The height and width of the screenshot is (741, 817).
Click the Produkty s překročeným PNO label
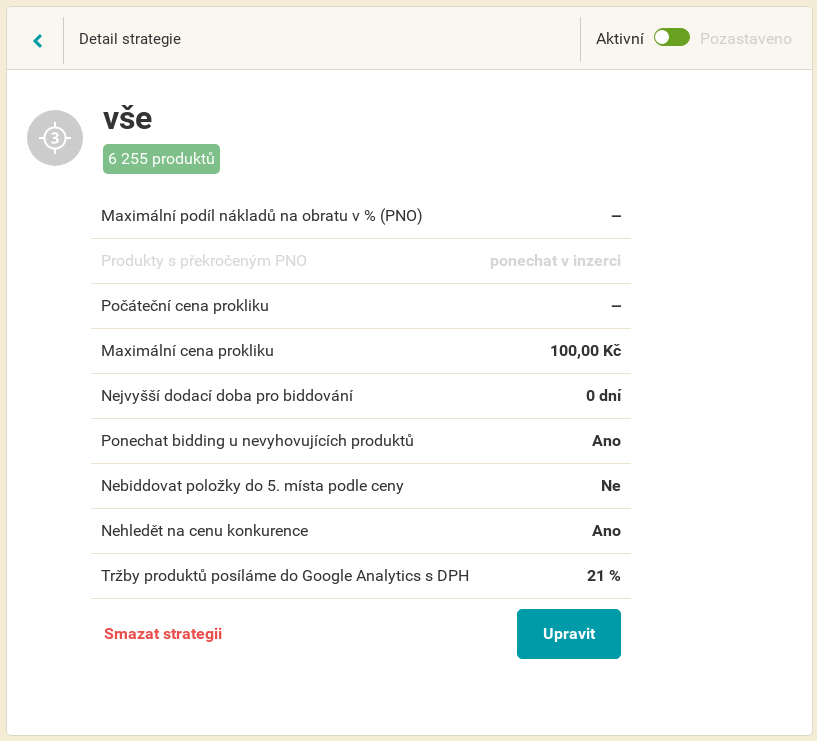click(204, 261)
